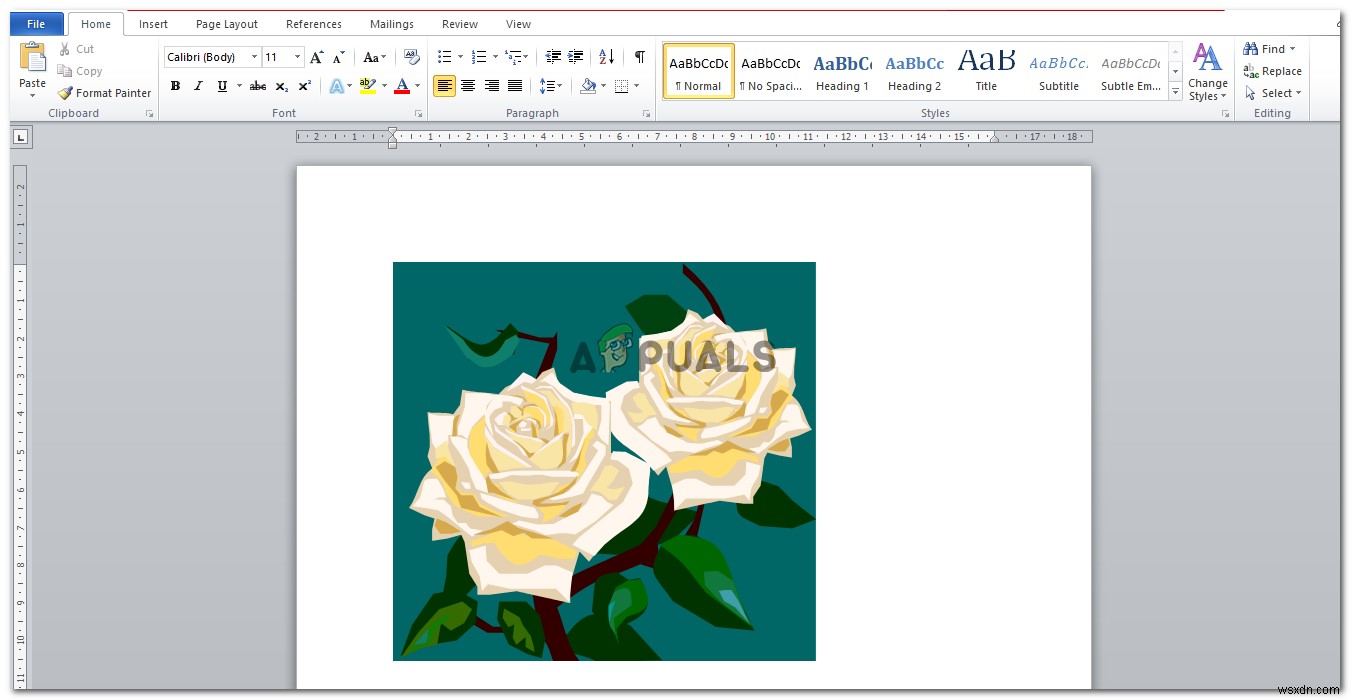Grow font size with the large A

click(317, 57)
